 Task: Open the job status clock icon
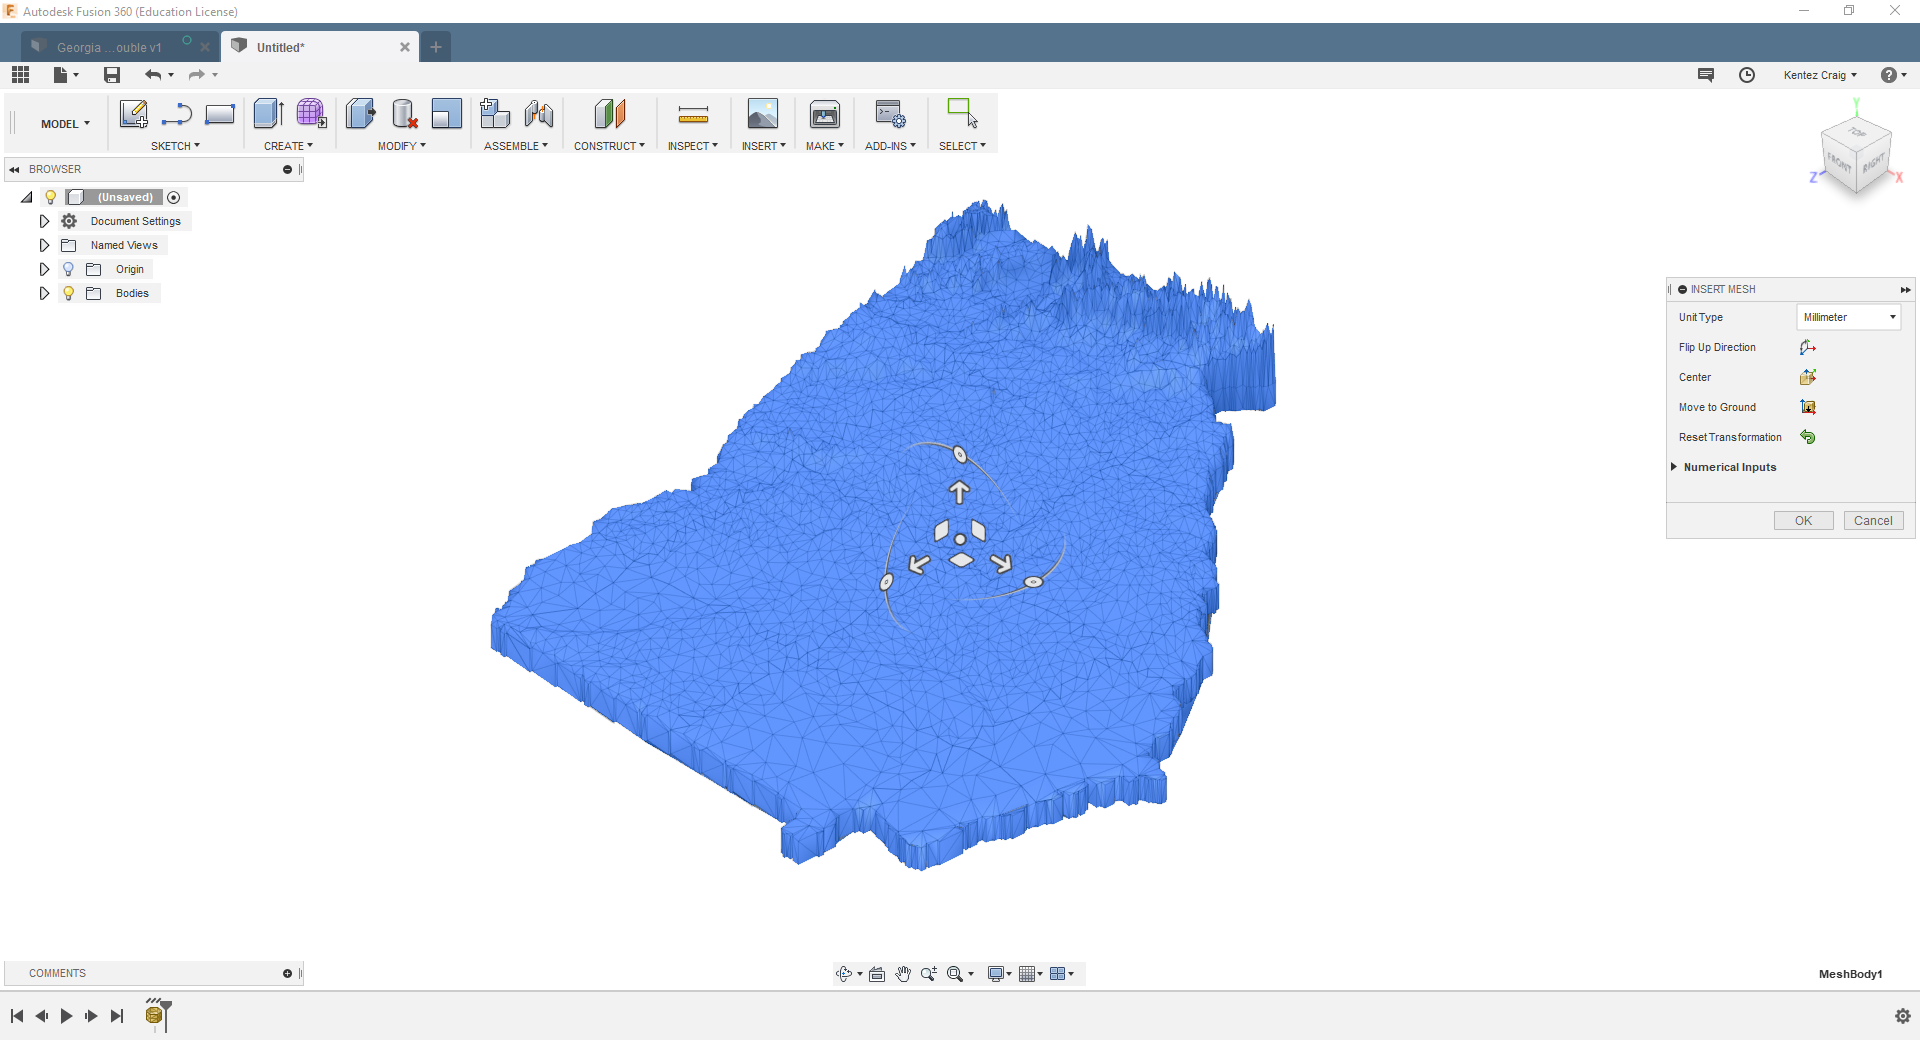pos(1747,75)
